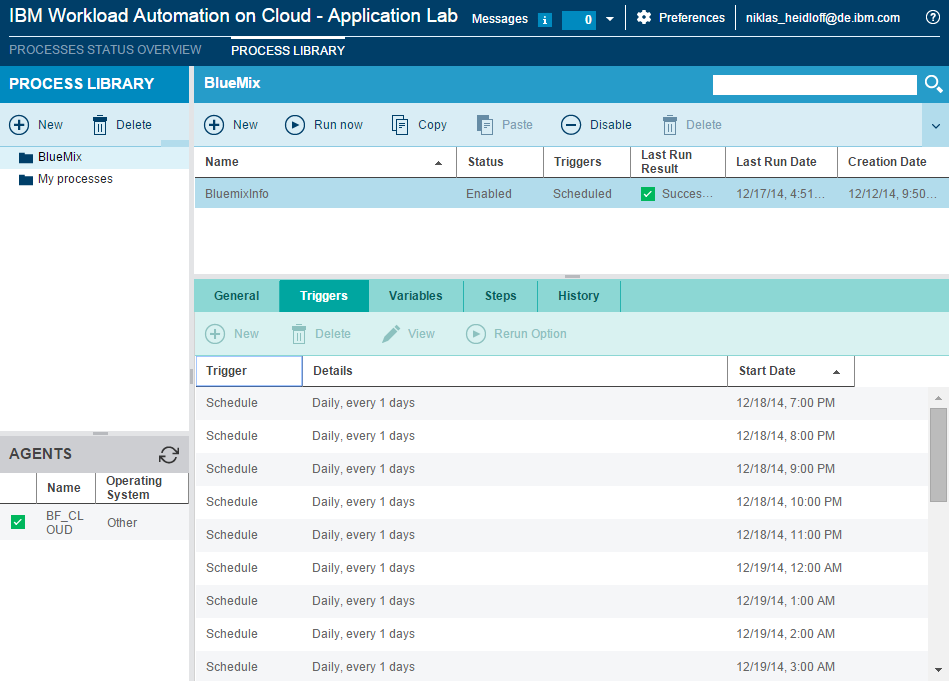
Task: Select the schedule starting 12/18/14, 7:00 PM
Action: (x=562, y=403)
